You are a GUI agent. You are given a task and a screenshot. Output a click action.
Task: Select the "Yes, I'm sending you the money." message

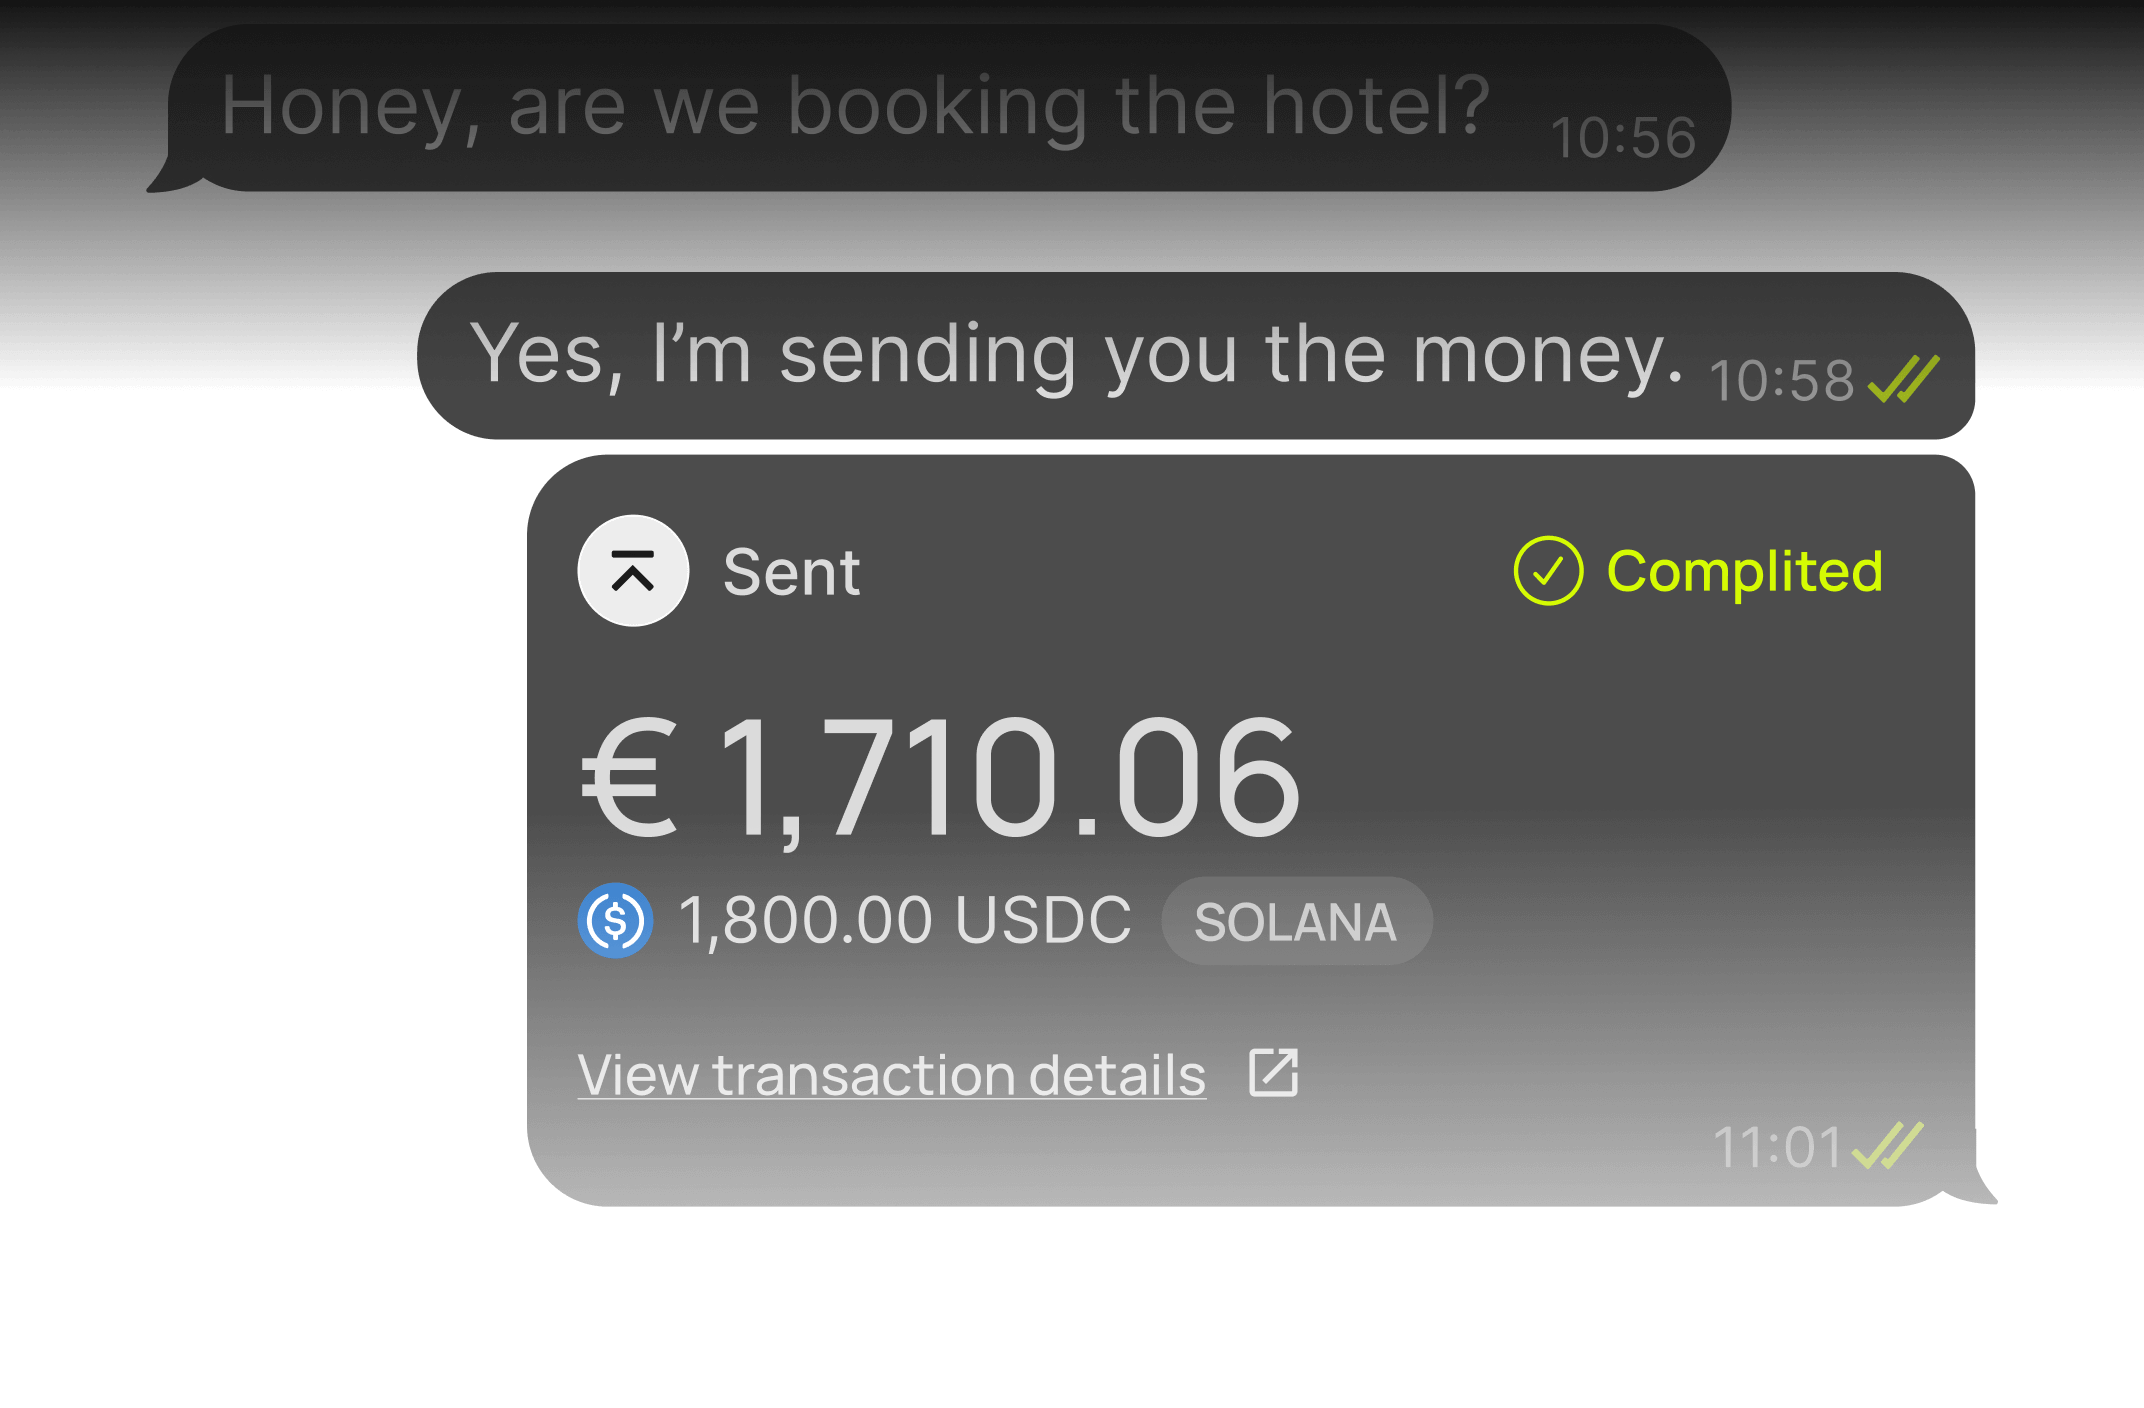click(x=1076, y=354)
